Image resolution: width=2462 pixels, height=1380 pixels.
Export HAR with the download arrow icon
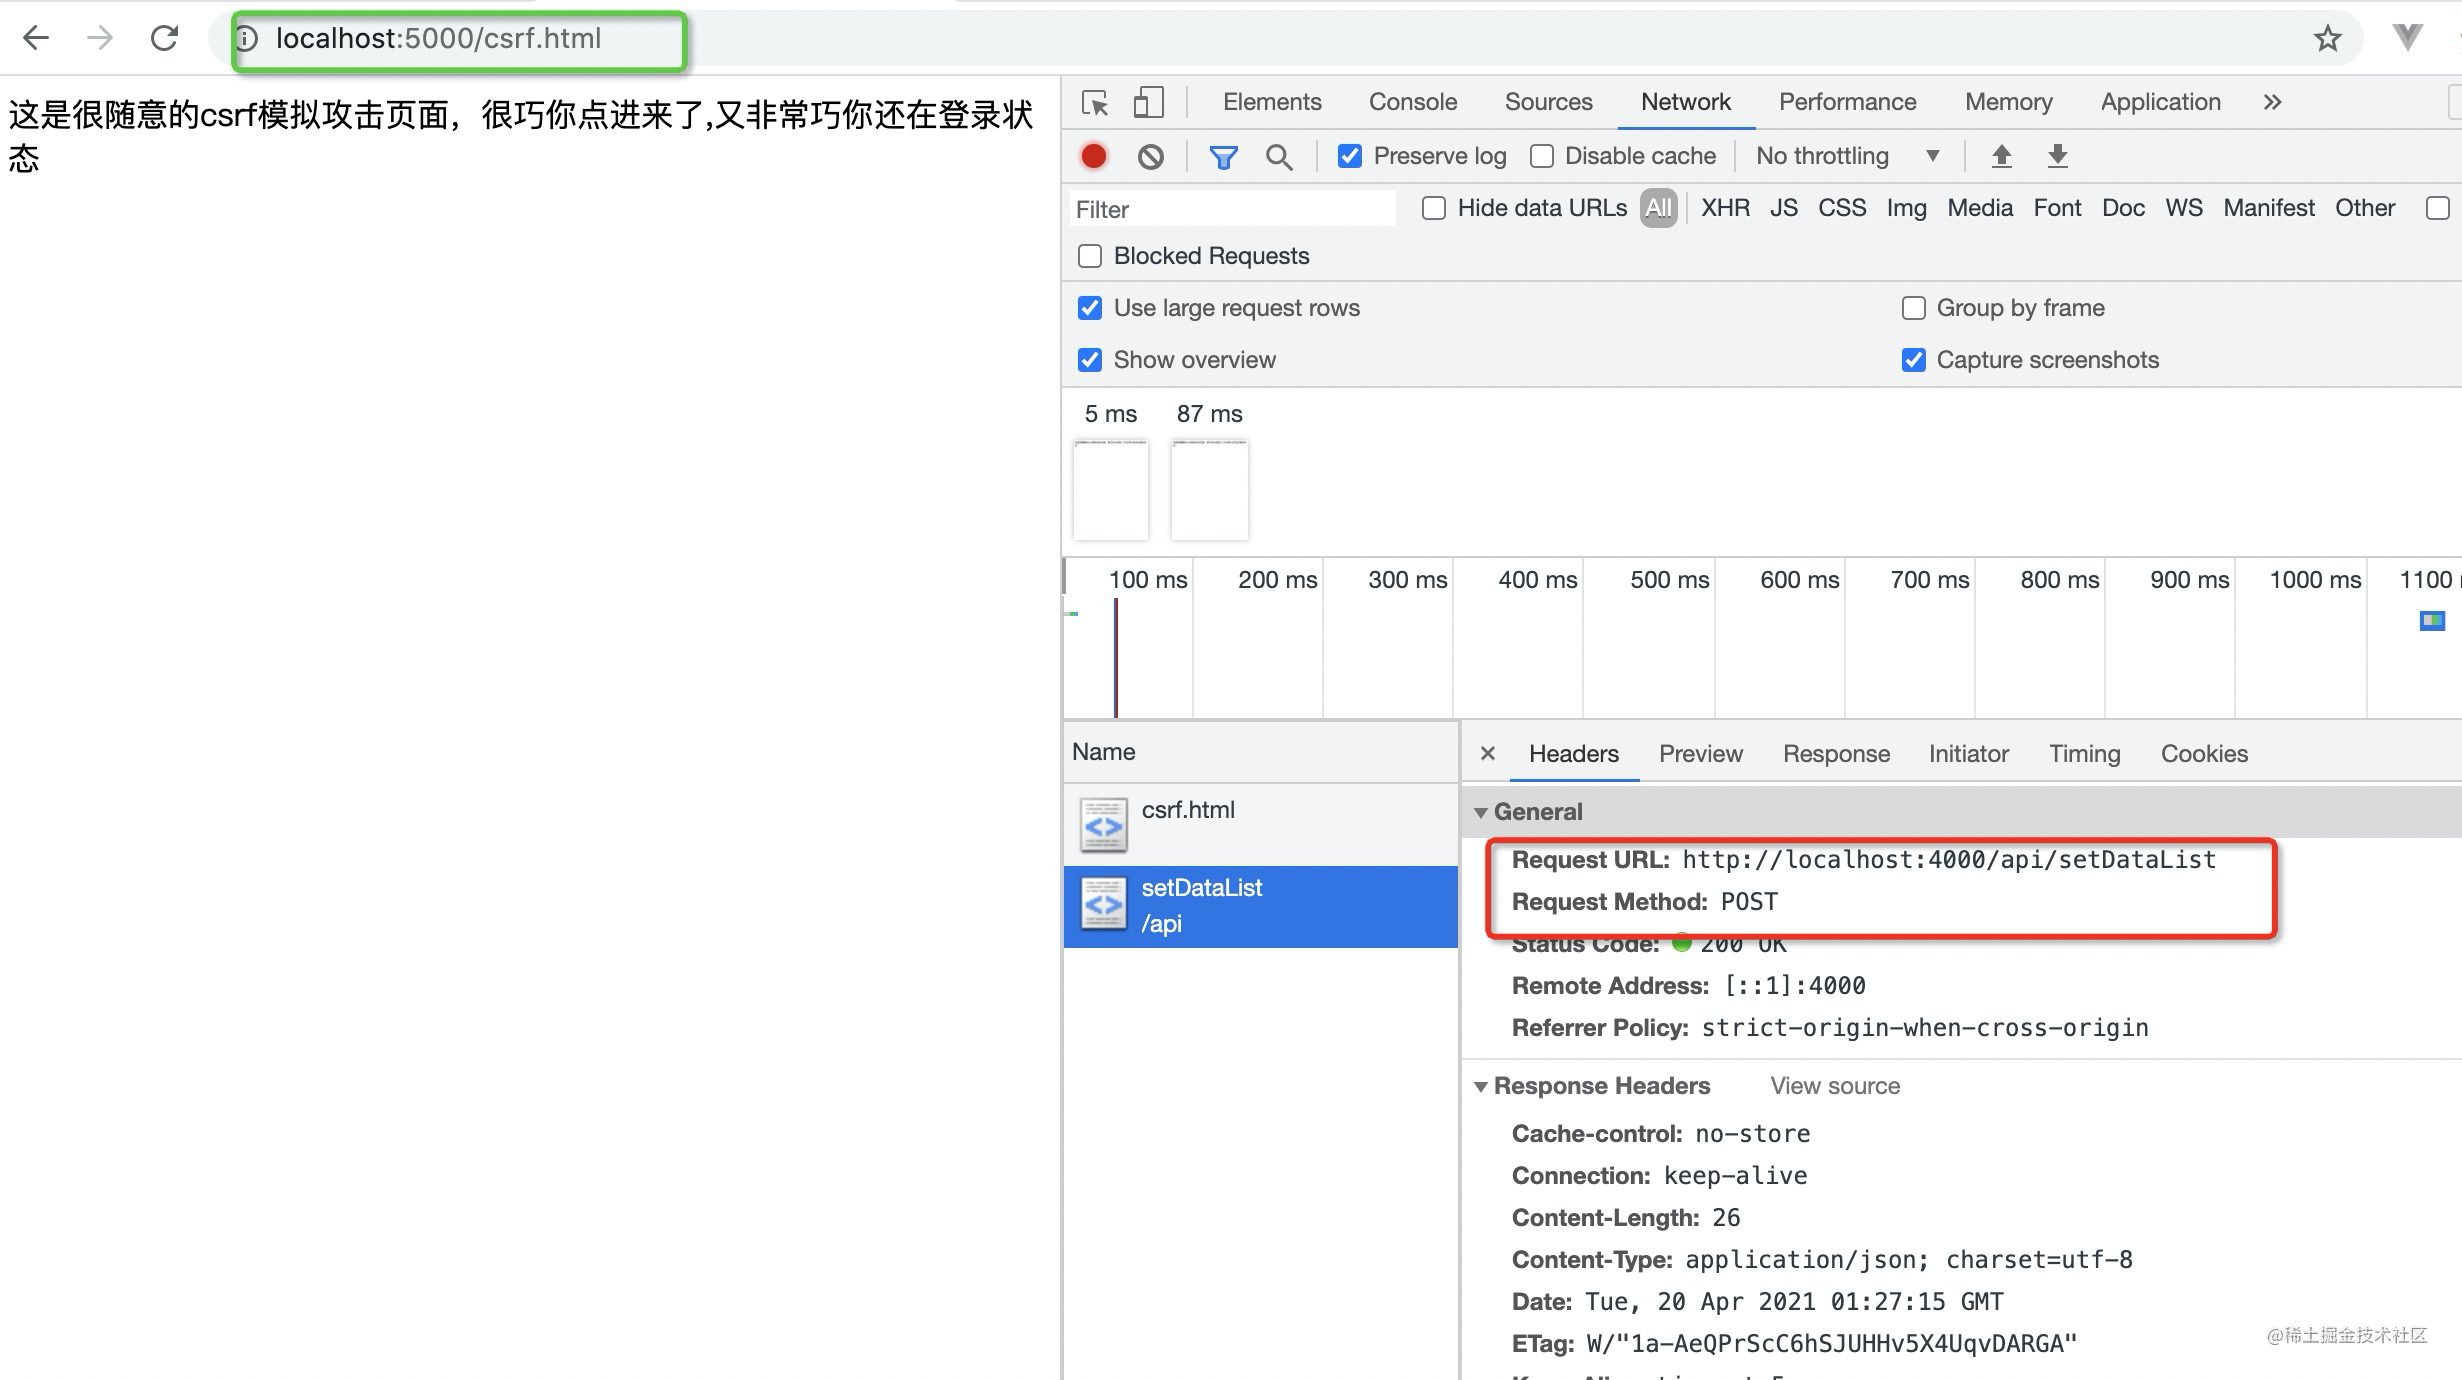pos(2057,156)
